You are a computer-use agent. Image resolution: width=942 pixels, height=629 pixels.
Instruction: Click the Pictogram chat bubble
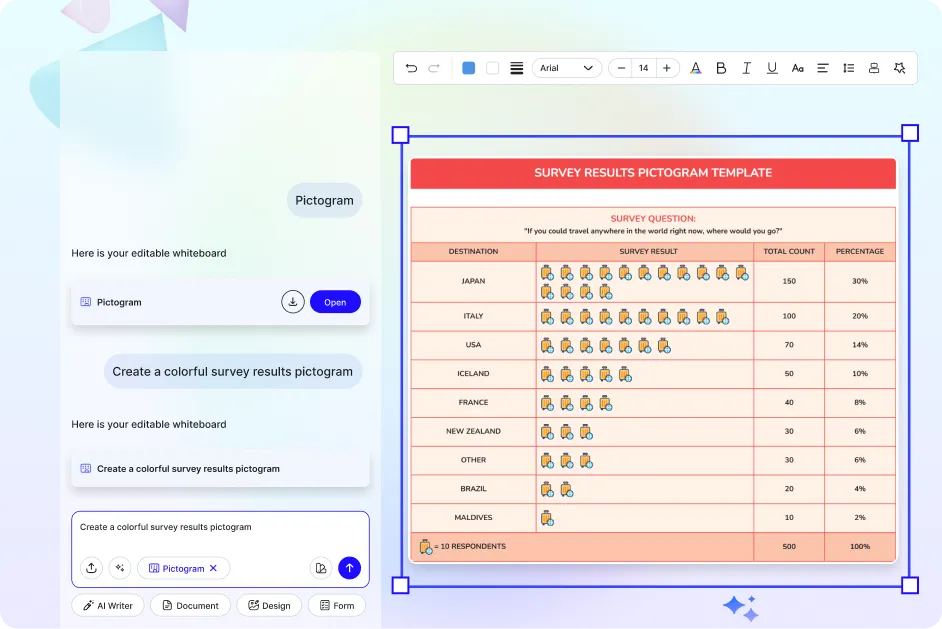(x=324, y=201)
